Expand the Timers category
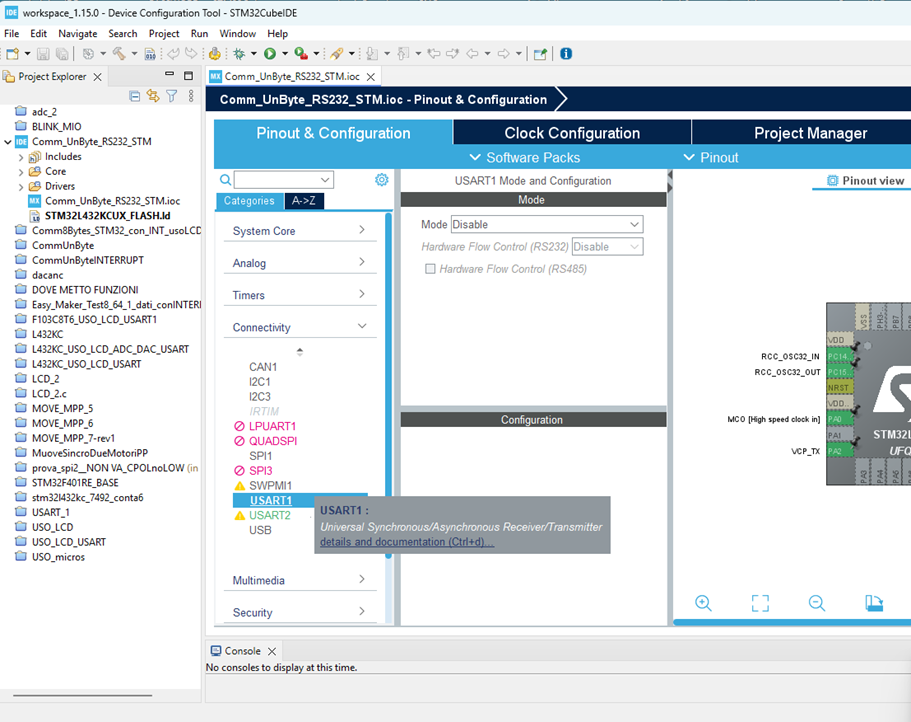Viewport: 911px width, 722px height. (300, 295)
